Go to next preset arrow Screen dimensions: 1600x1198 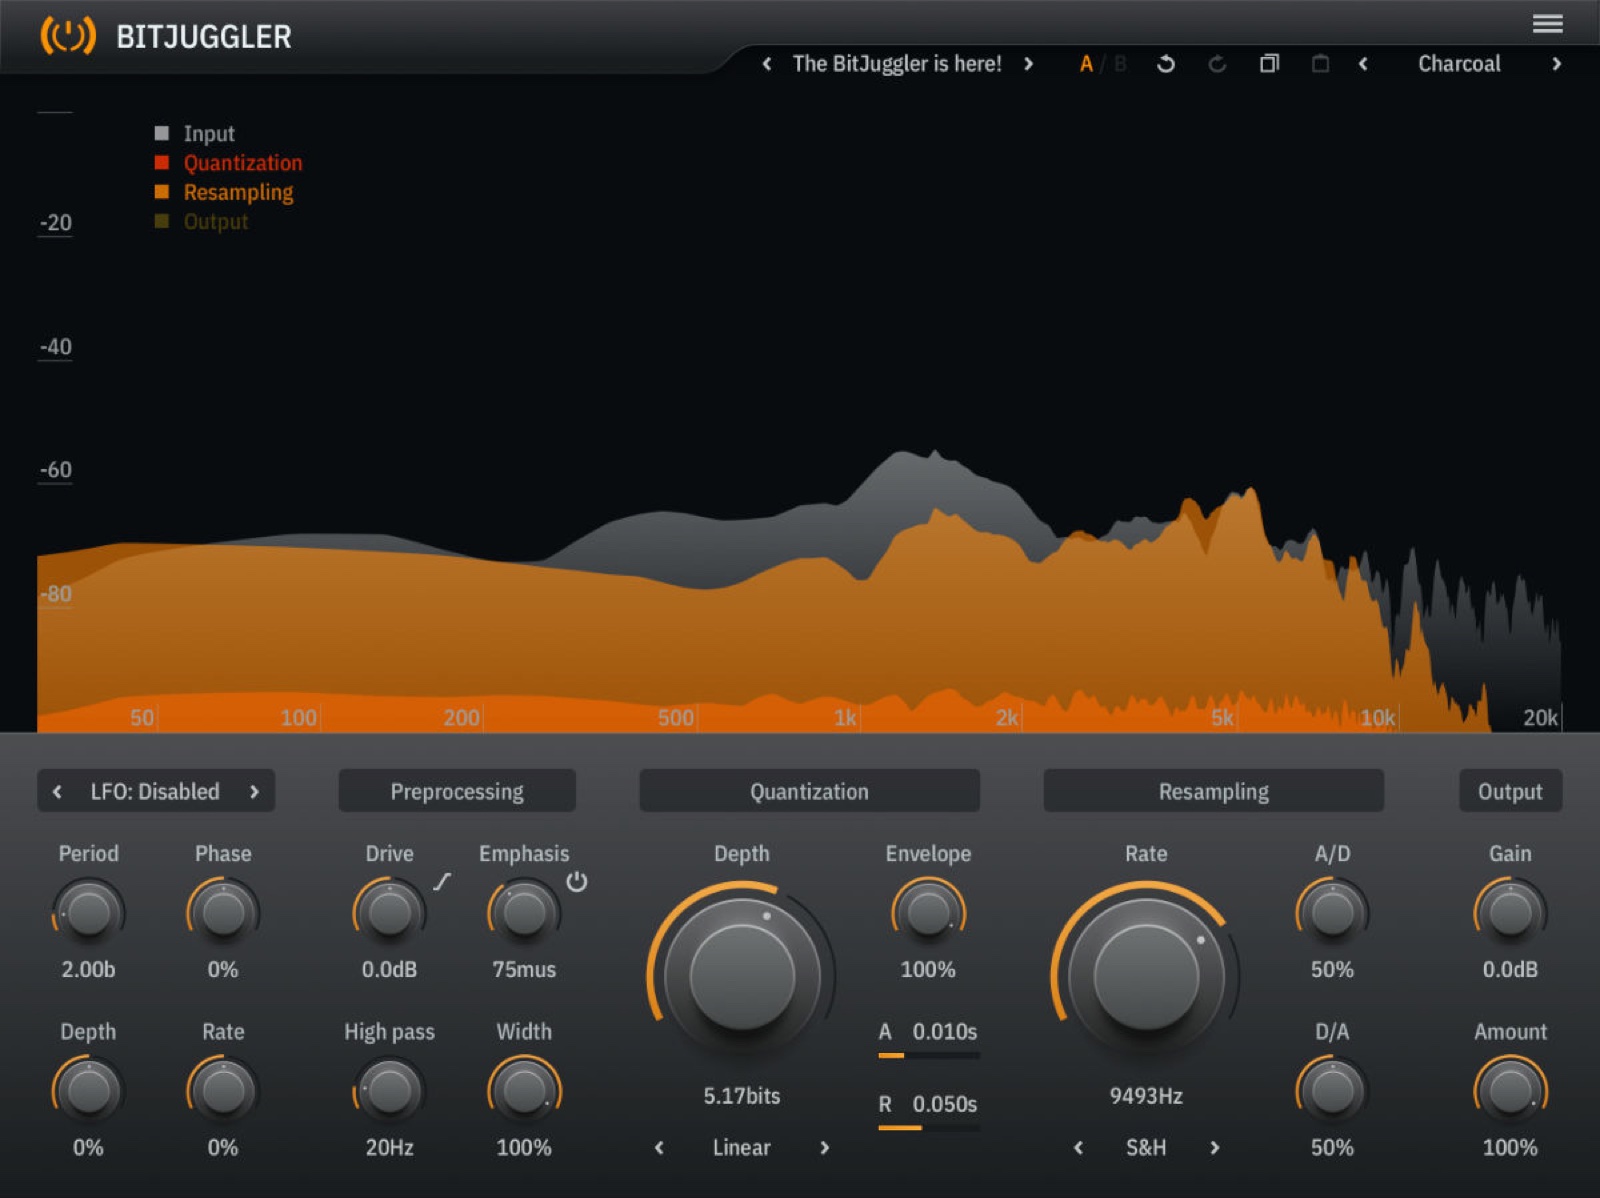(1028, 64)
